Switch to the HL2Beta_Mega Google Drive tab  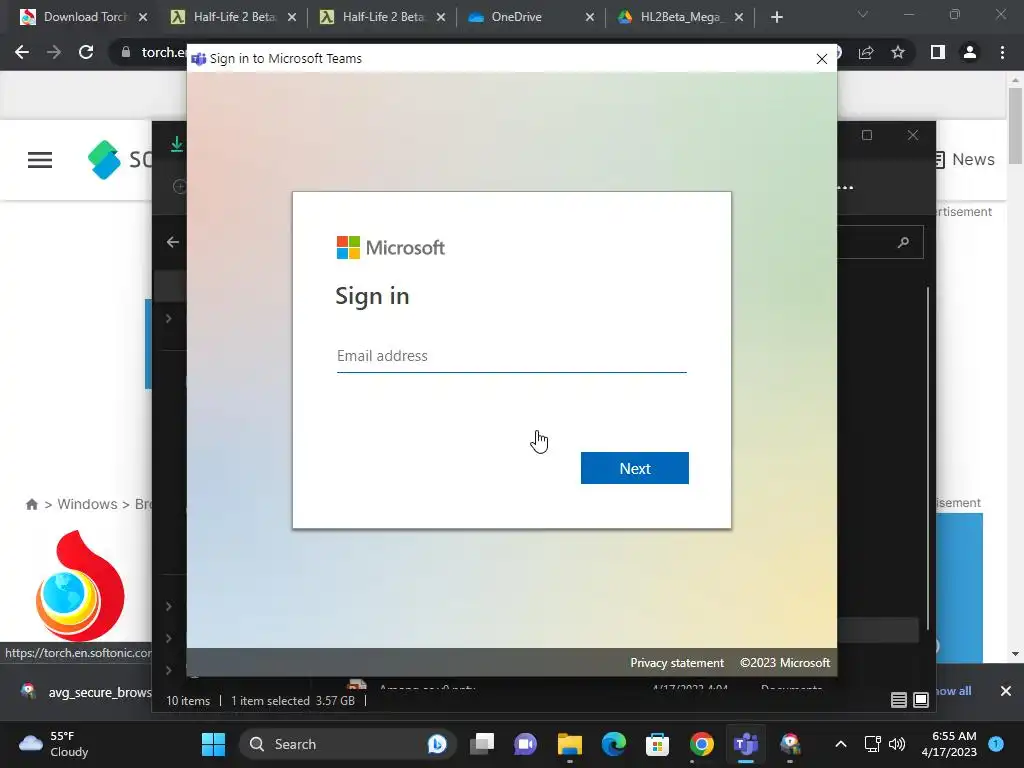pos(680,17)
